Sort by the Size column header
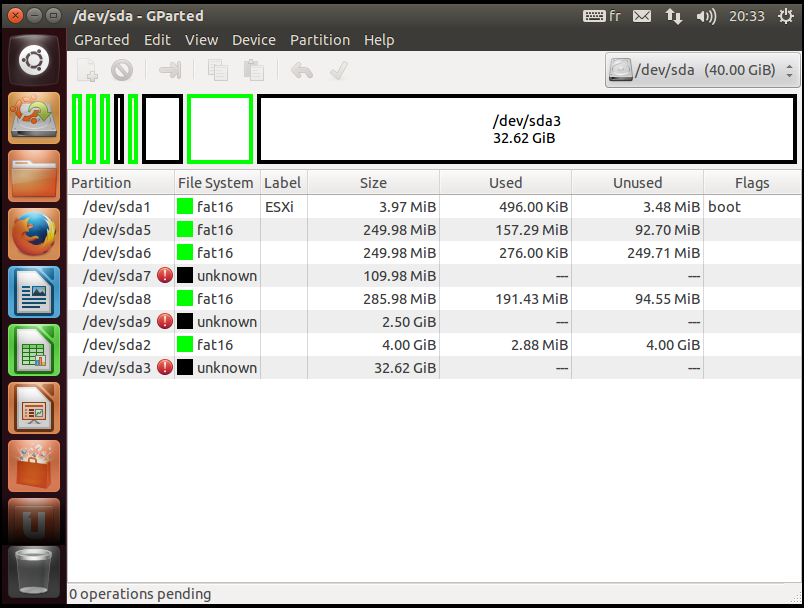 pyautogui.click(x=373, y=183)
